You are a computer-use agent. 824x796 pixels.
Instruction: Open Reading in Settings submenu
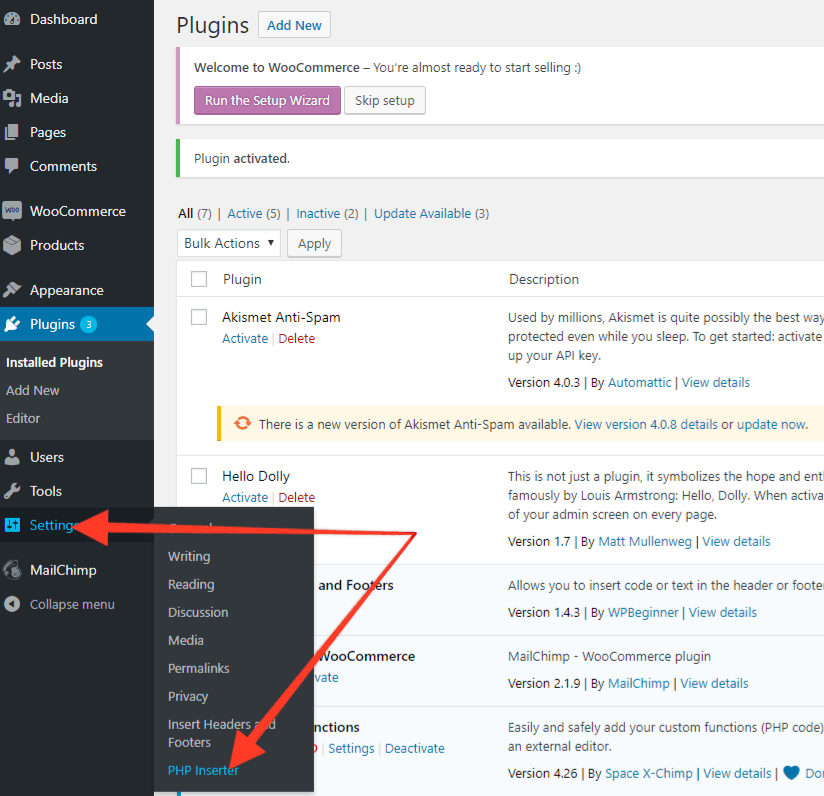(x=191, y=584)
